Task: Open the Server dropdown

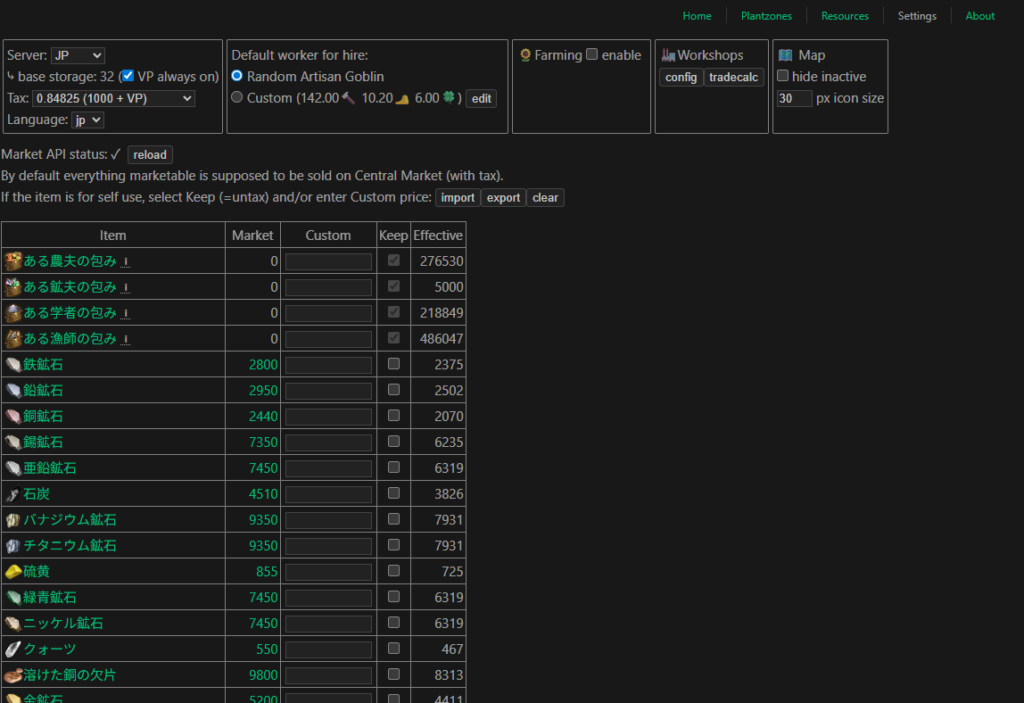Action: (x=77, y=56)
